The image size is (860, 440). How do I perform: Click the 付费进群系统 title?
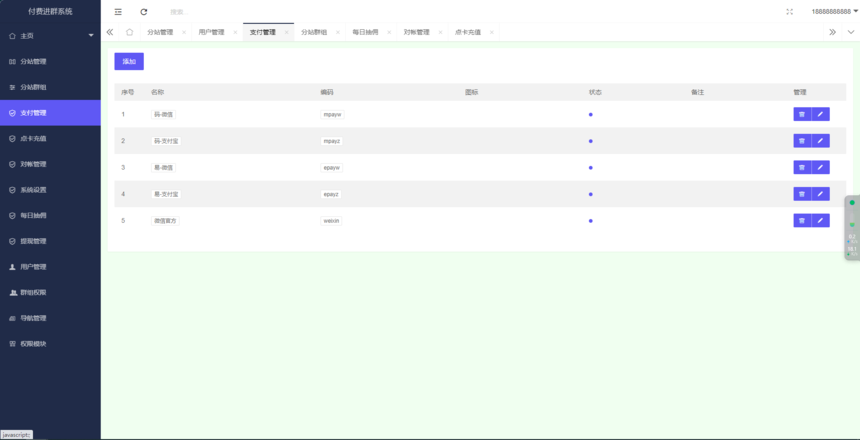(x=50, y=12)
